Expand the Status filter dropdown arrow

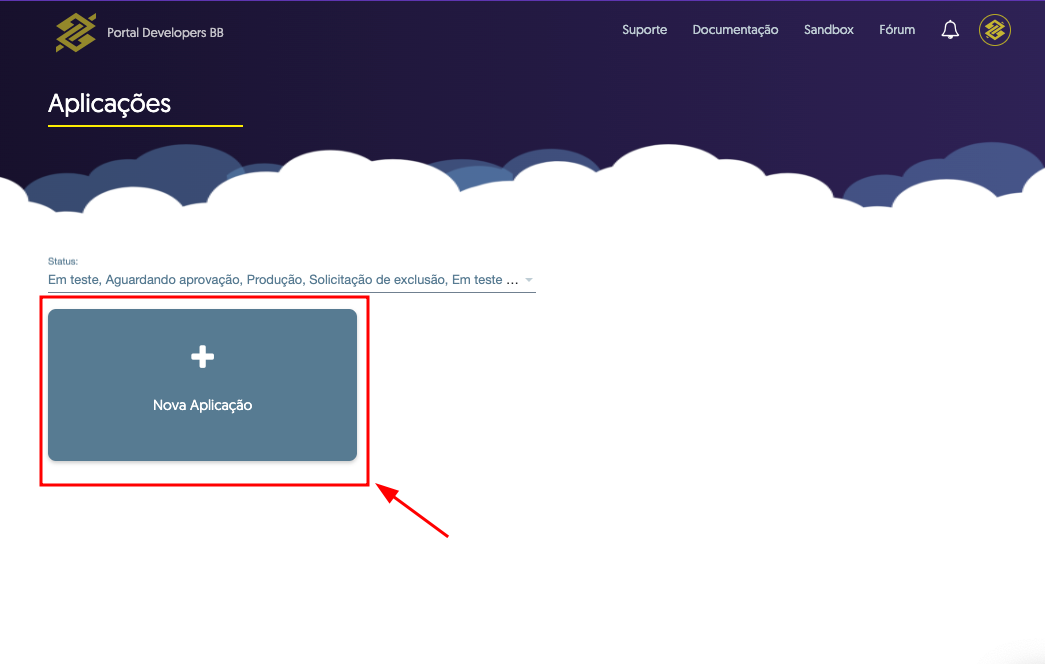point(529,281)
